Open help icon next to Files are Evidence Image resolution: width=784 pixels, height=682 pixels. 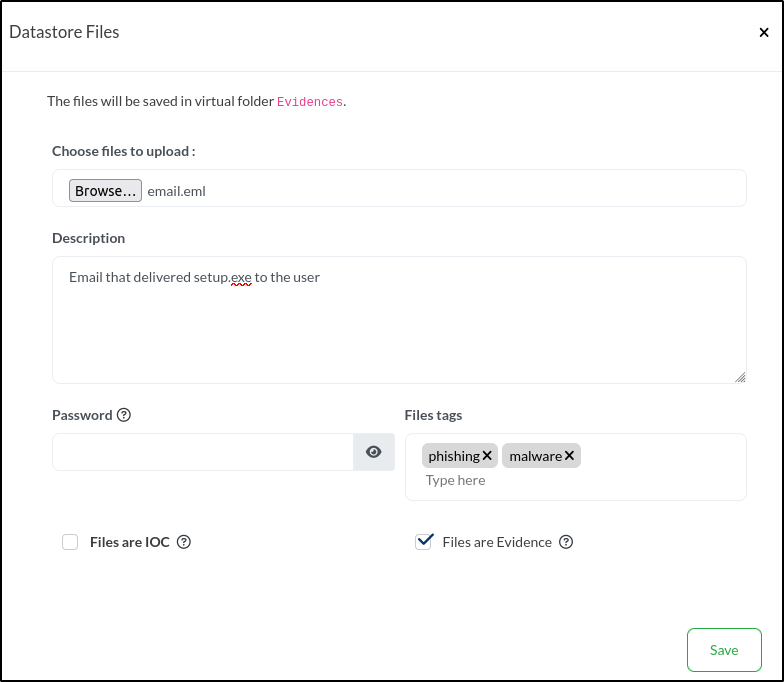pos(566,542)
